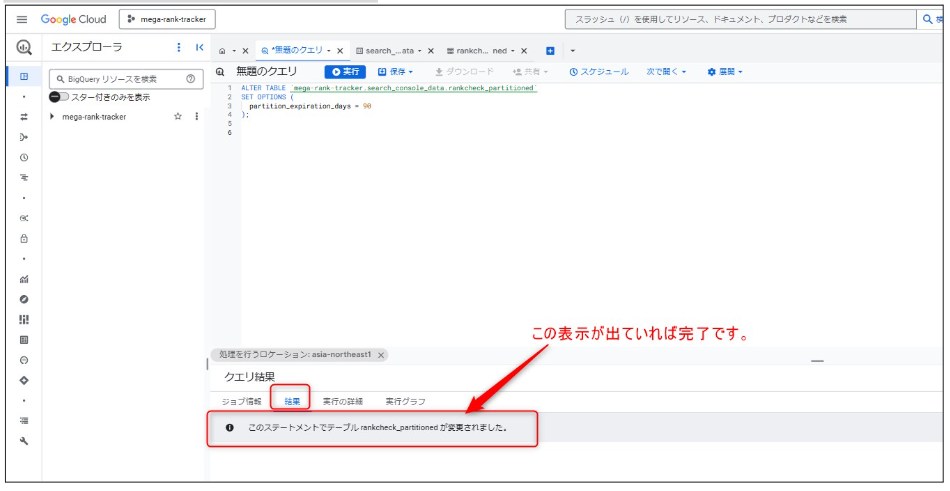950x491 pixels.
Task: Open dropdown arrow beside the new tab button
Action: [573, 51]
